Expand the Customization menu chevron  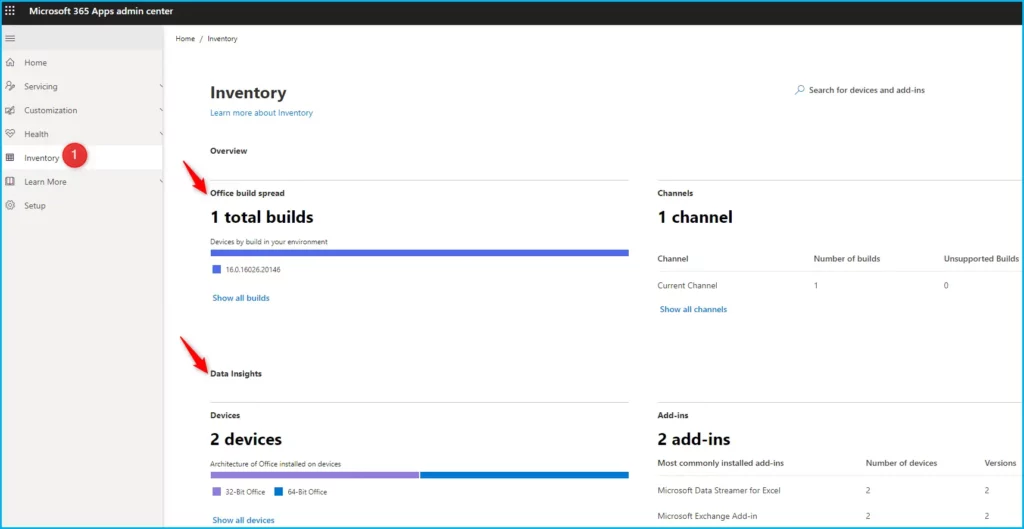pyautogui.click(x=161, y=111)
